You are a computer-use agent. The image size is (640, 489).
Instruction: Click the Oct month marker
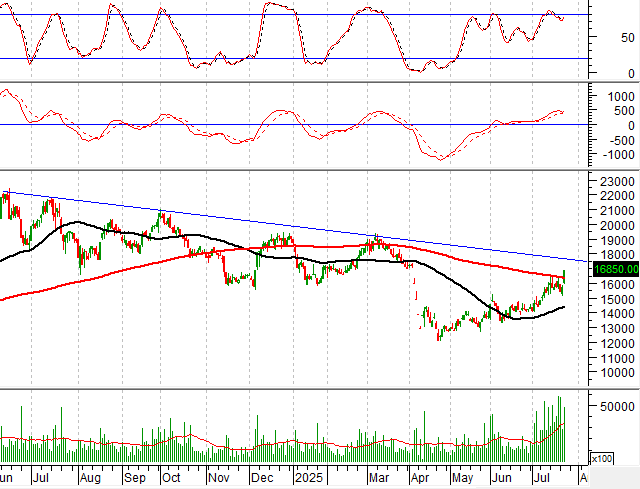[x=172, y=479]
